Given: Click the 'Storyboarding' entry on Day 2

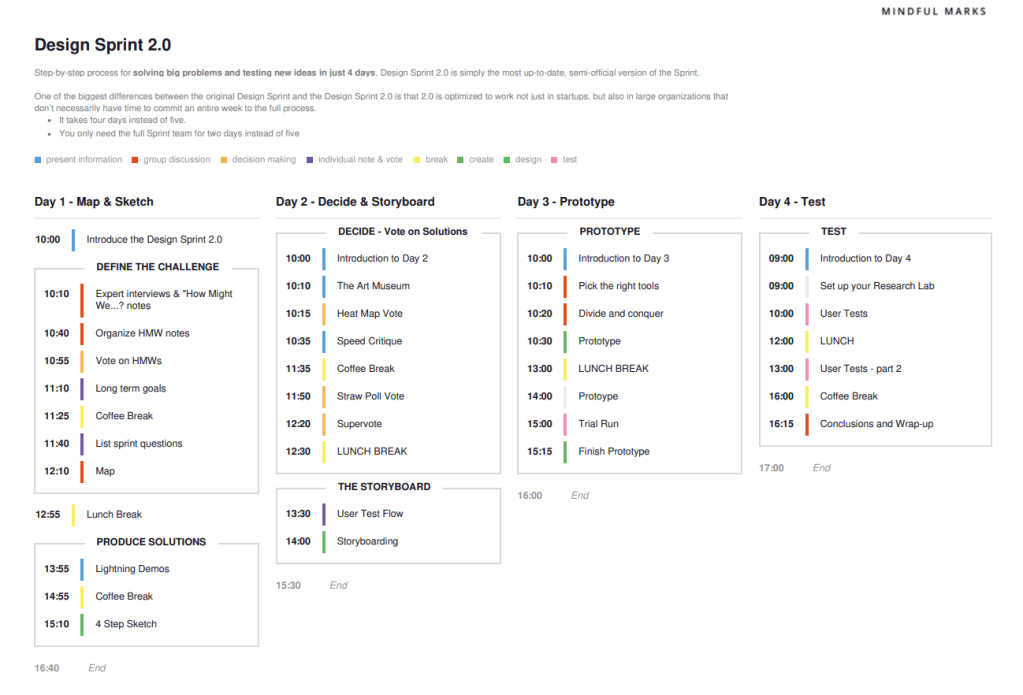Looking at the screenshot, I should [367, 542].
